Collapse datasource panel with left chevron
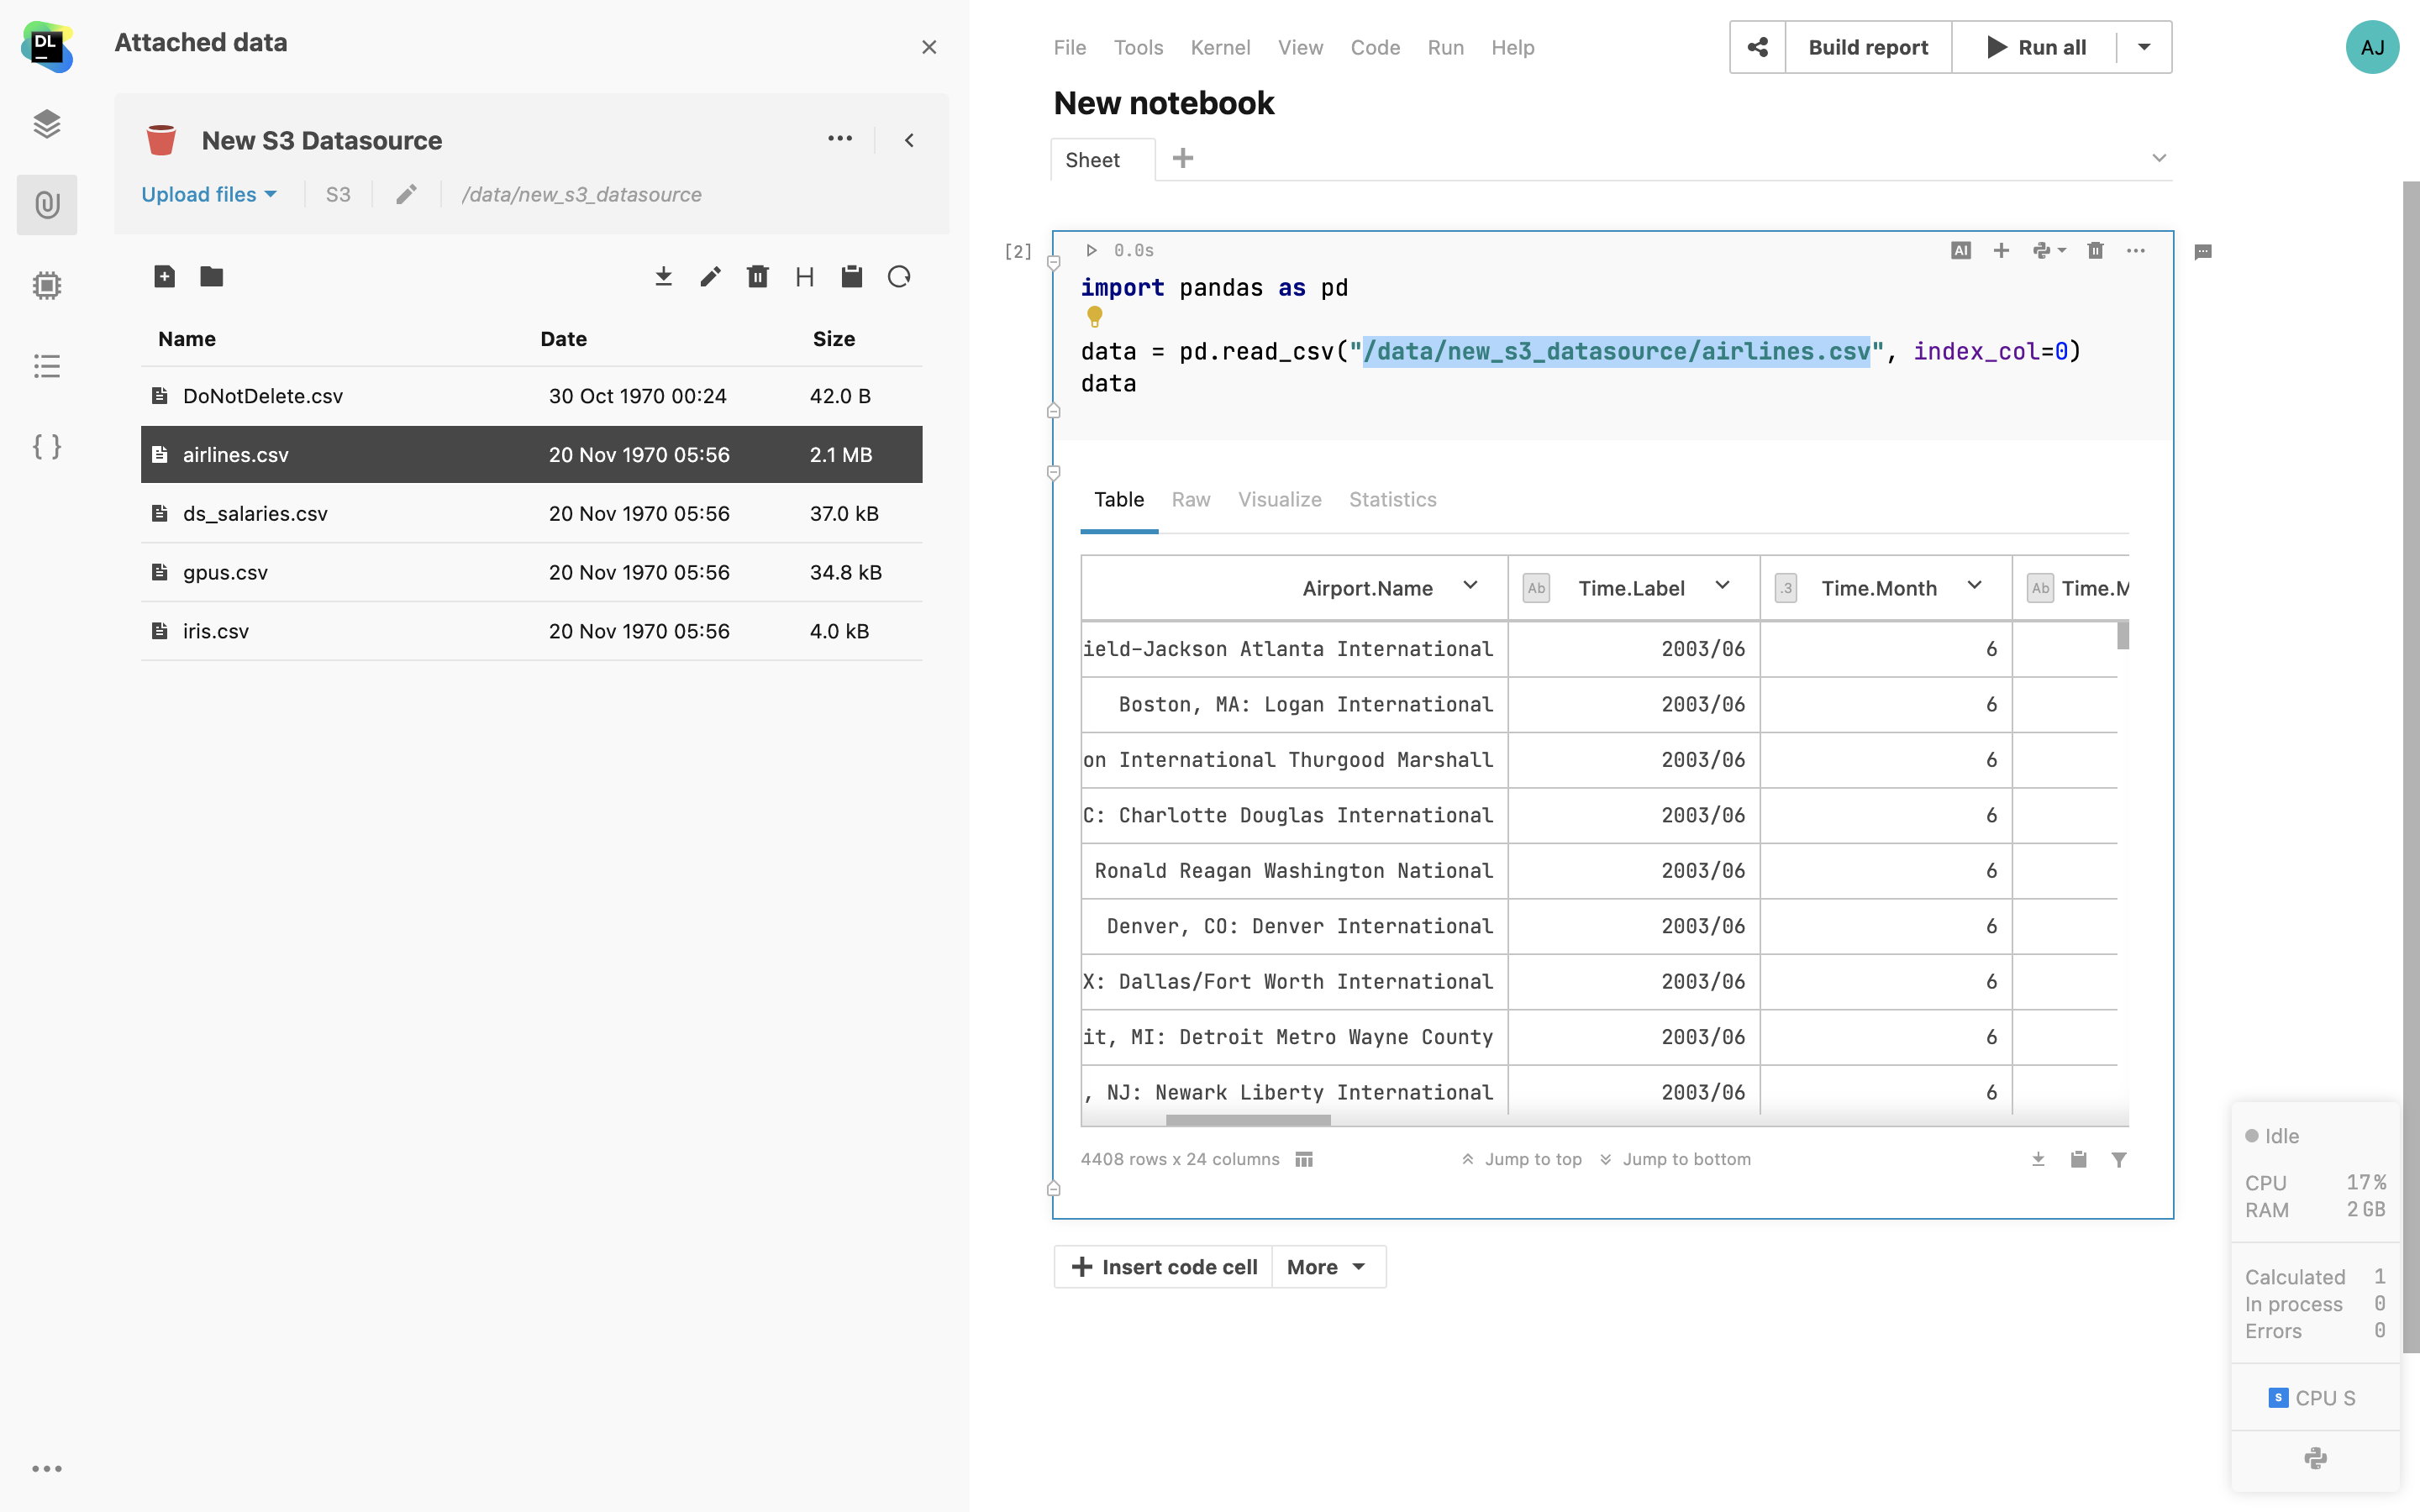This screenshot has width=2420, height=1512. [909, 141]
